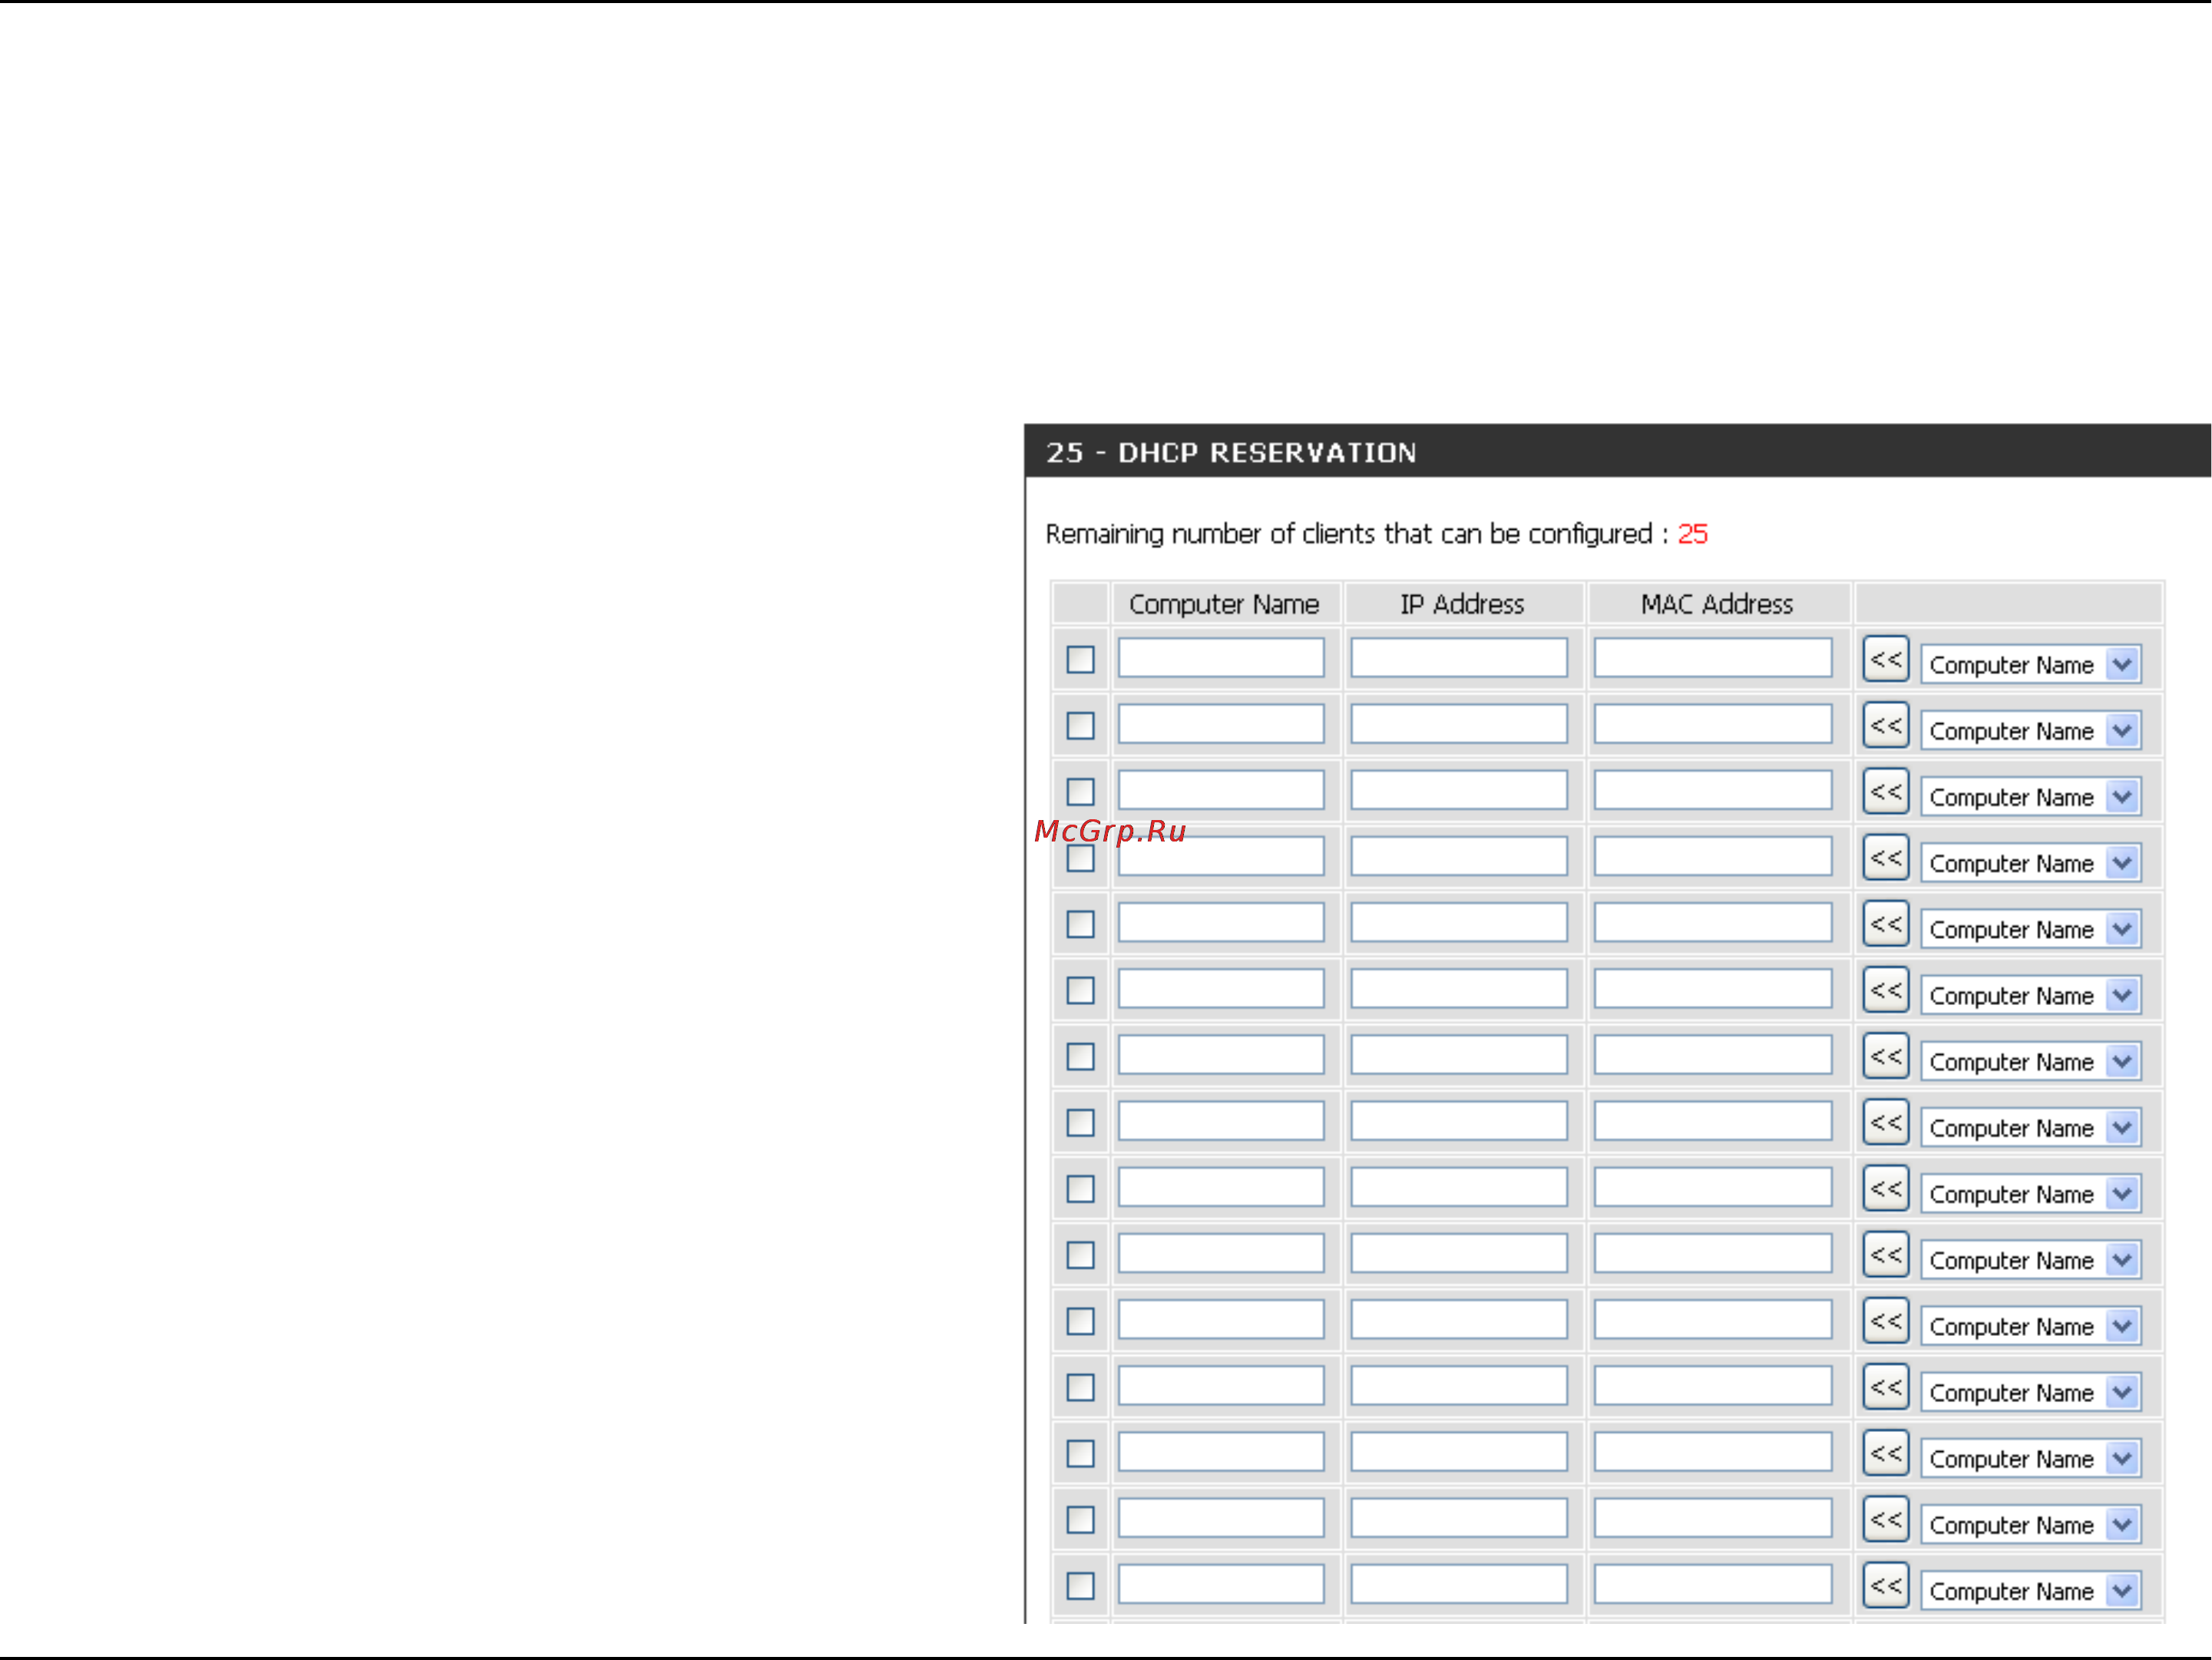Hit the << button in the last visible row
The height and width of the screenshot is (1660, 2212).
[1886, 1586]
